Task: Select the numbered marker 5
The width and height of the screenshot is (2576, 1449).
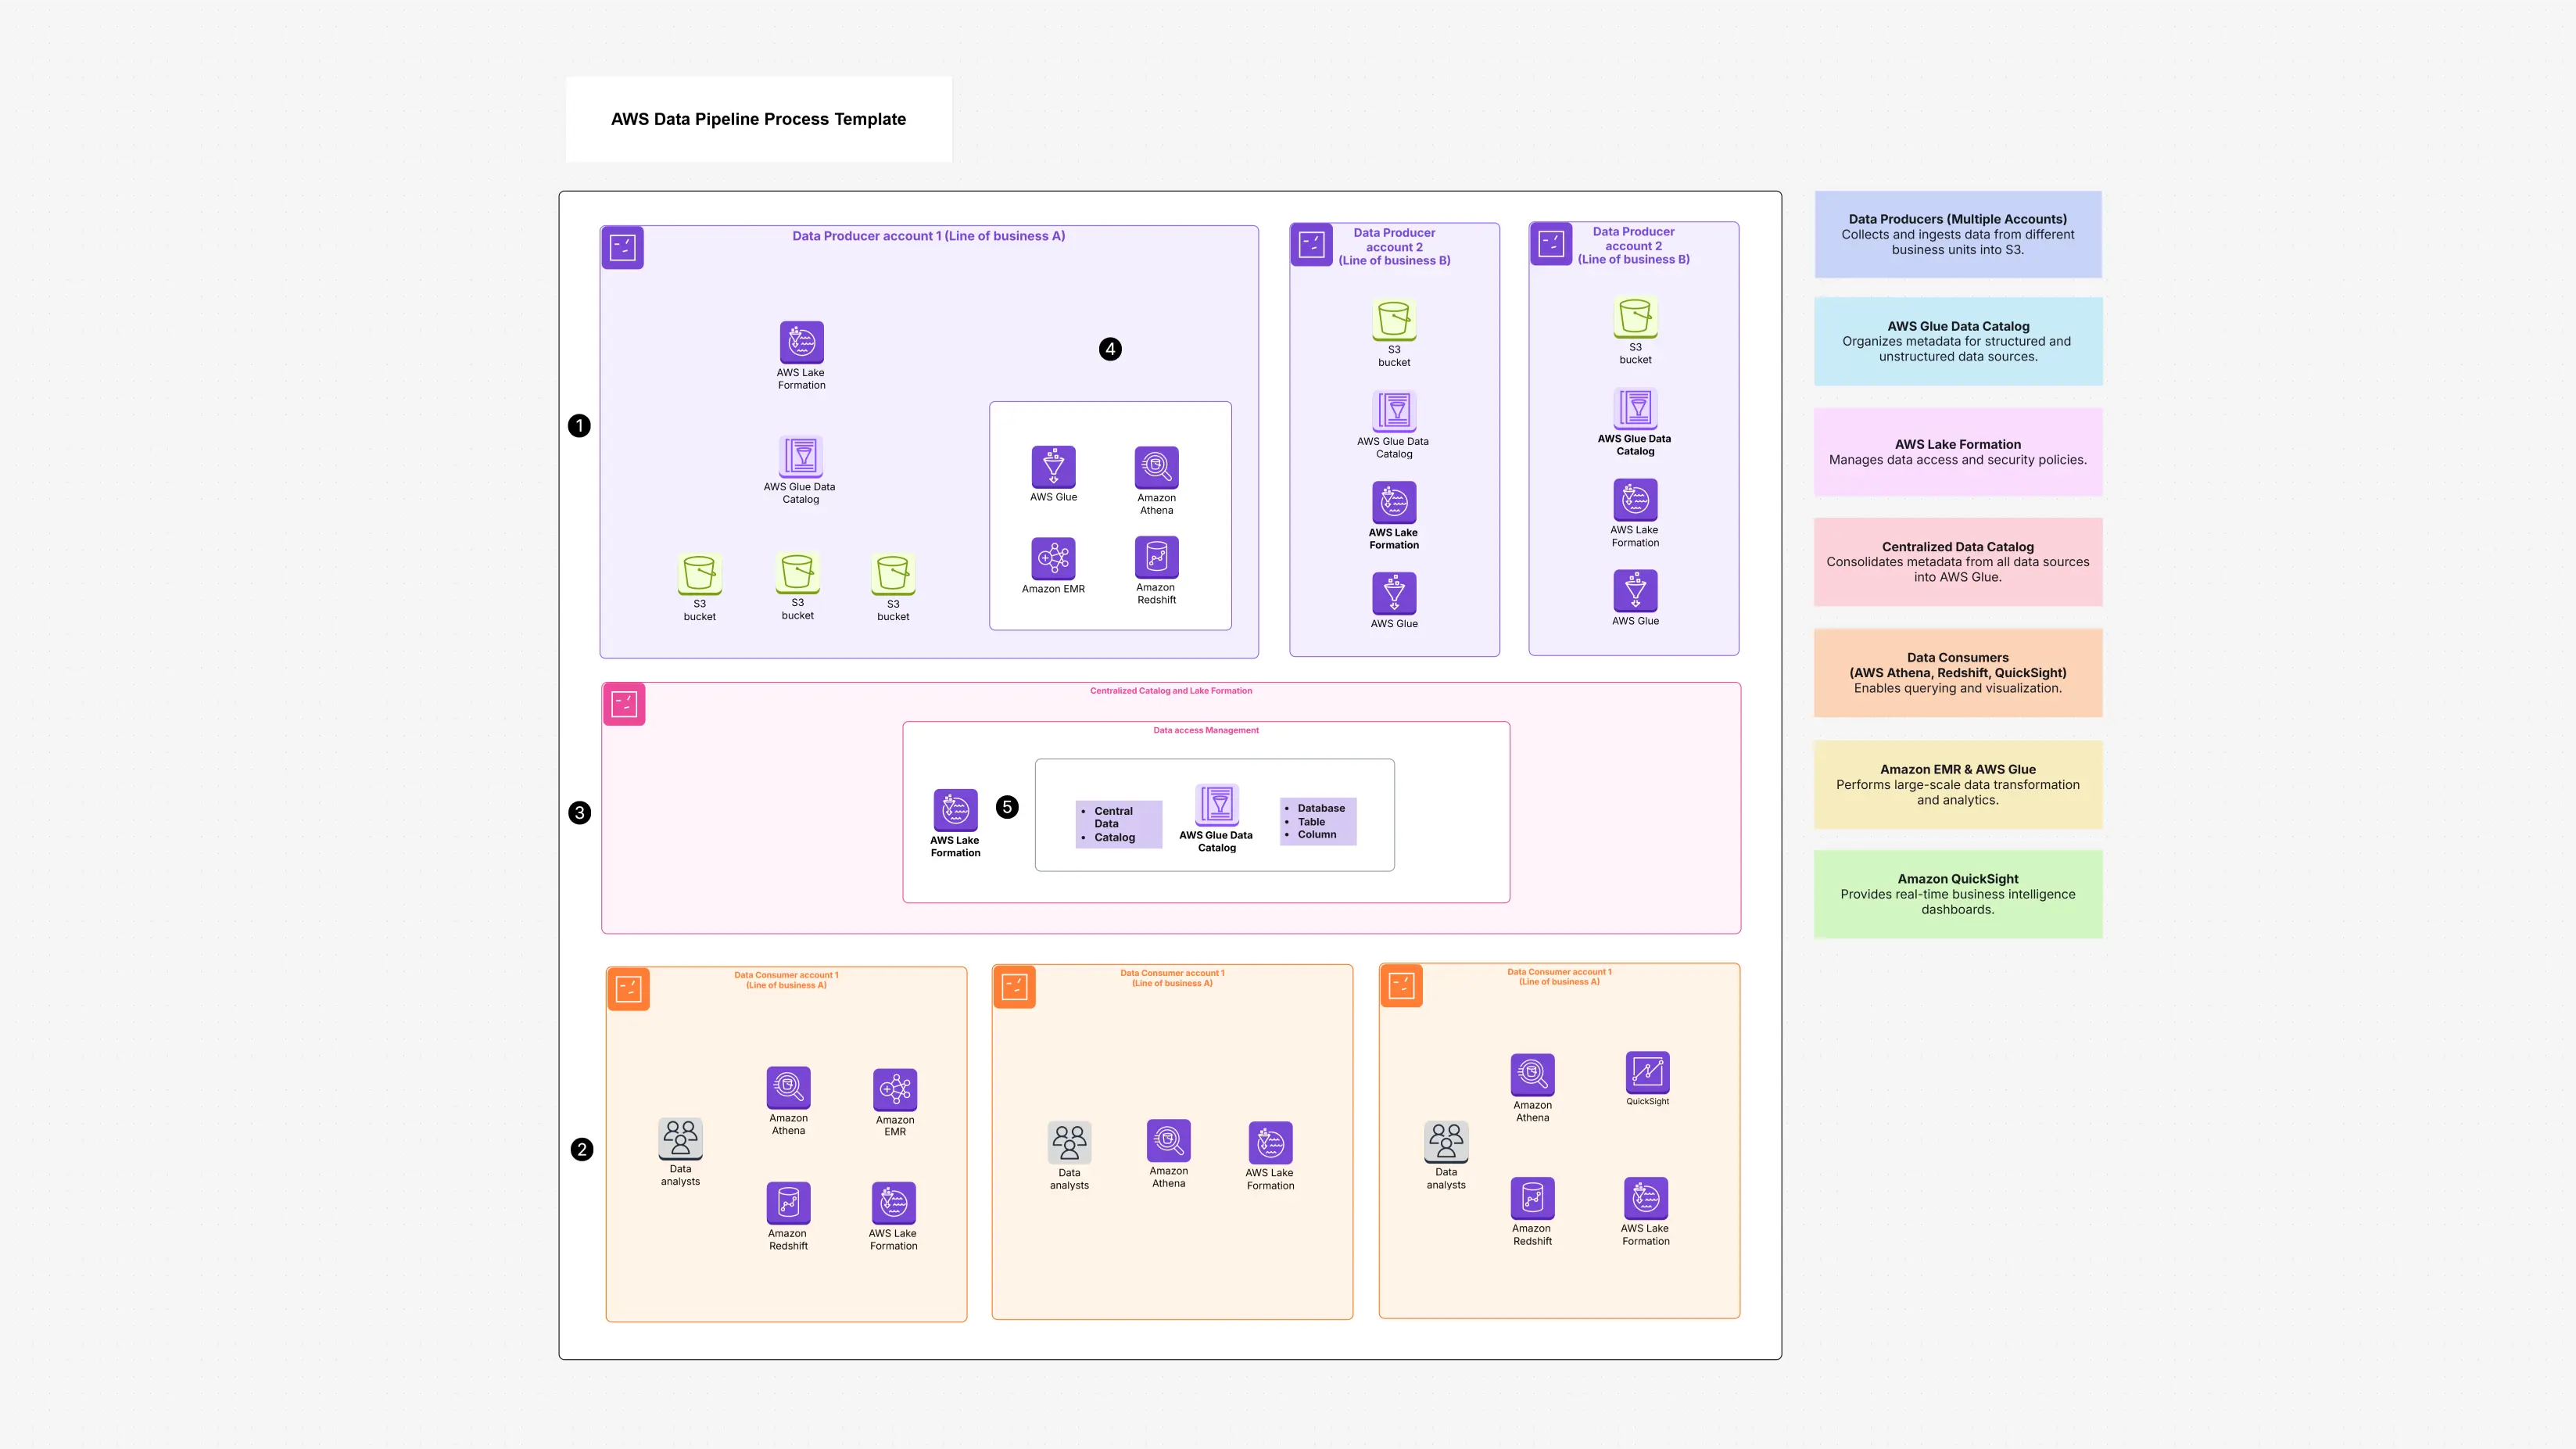Action: coord(1007,807)
